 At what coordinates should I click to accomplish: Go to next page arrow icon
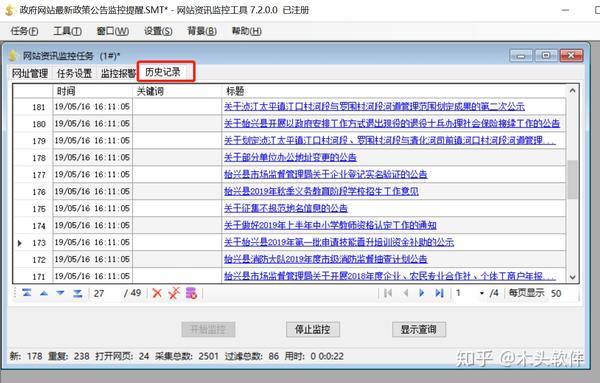[x=422, y=293]
